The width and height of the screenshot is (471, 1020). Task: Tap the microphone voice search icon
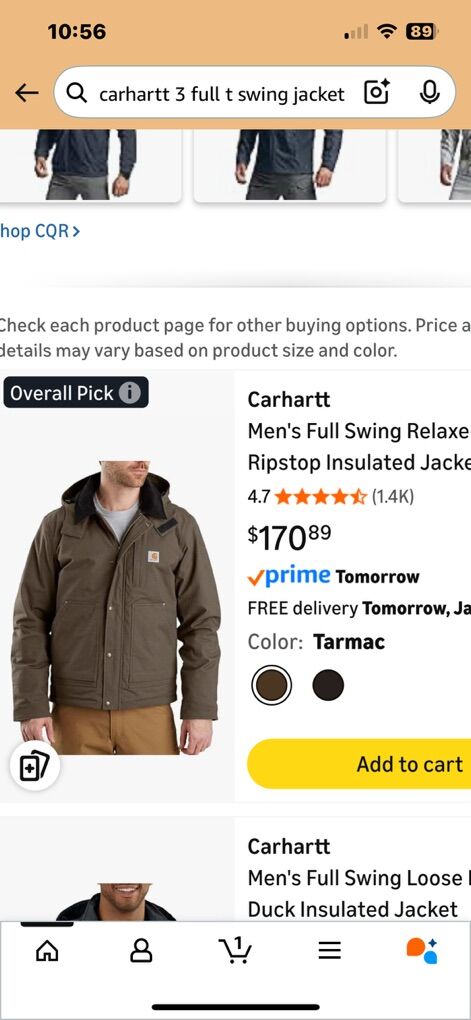[x=429, y=93]
